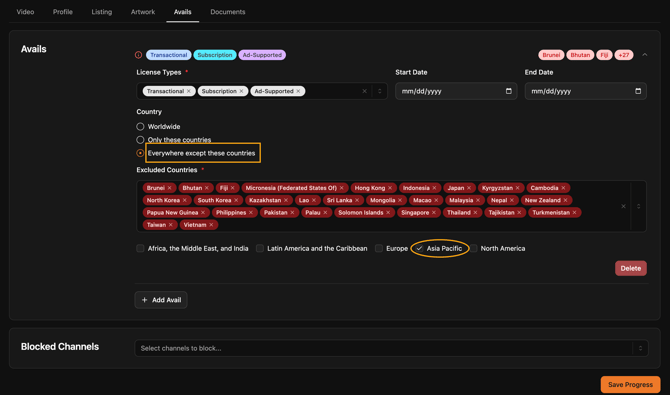Open the End Date calendar picker
This screenshot has height=395, width=670.
click(x=638, y=91)
